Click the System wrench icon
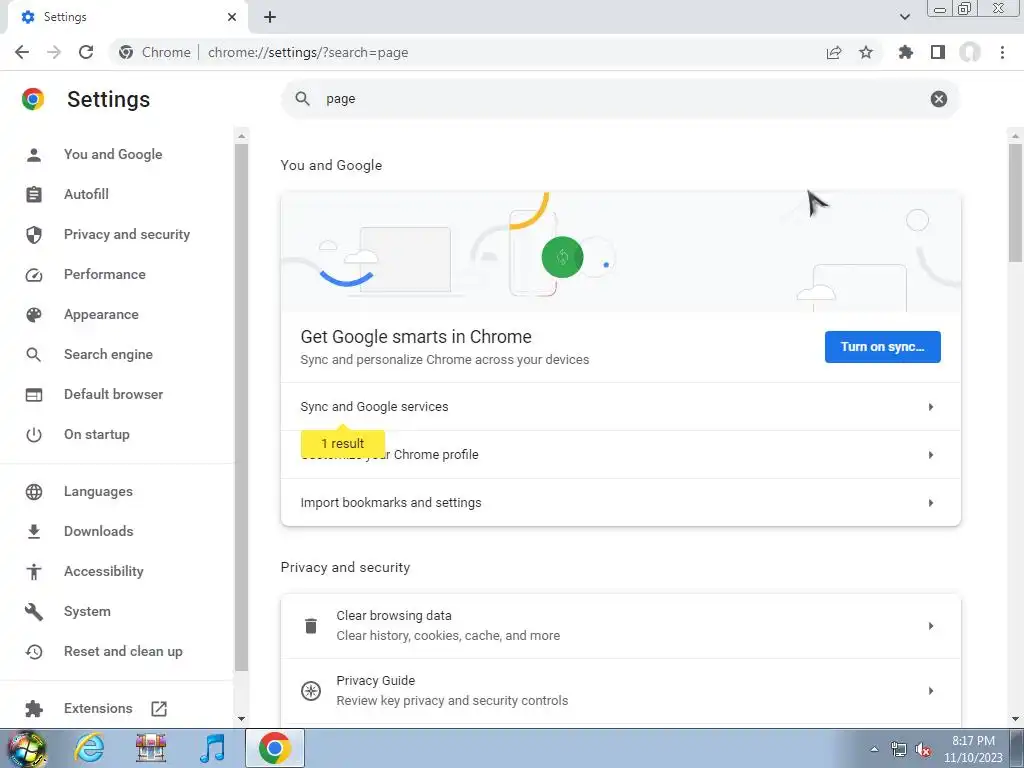 (x=34, y=612)
